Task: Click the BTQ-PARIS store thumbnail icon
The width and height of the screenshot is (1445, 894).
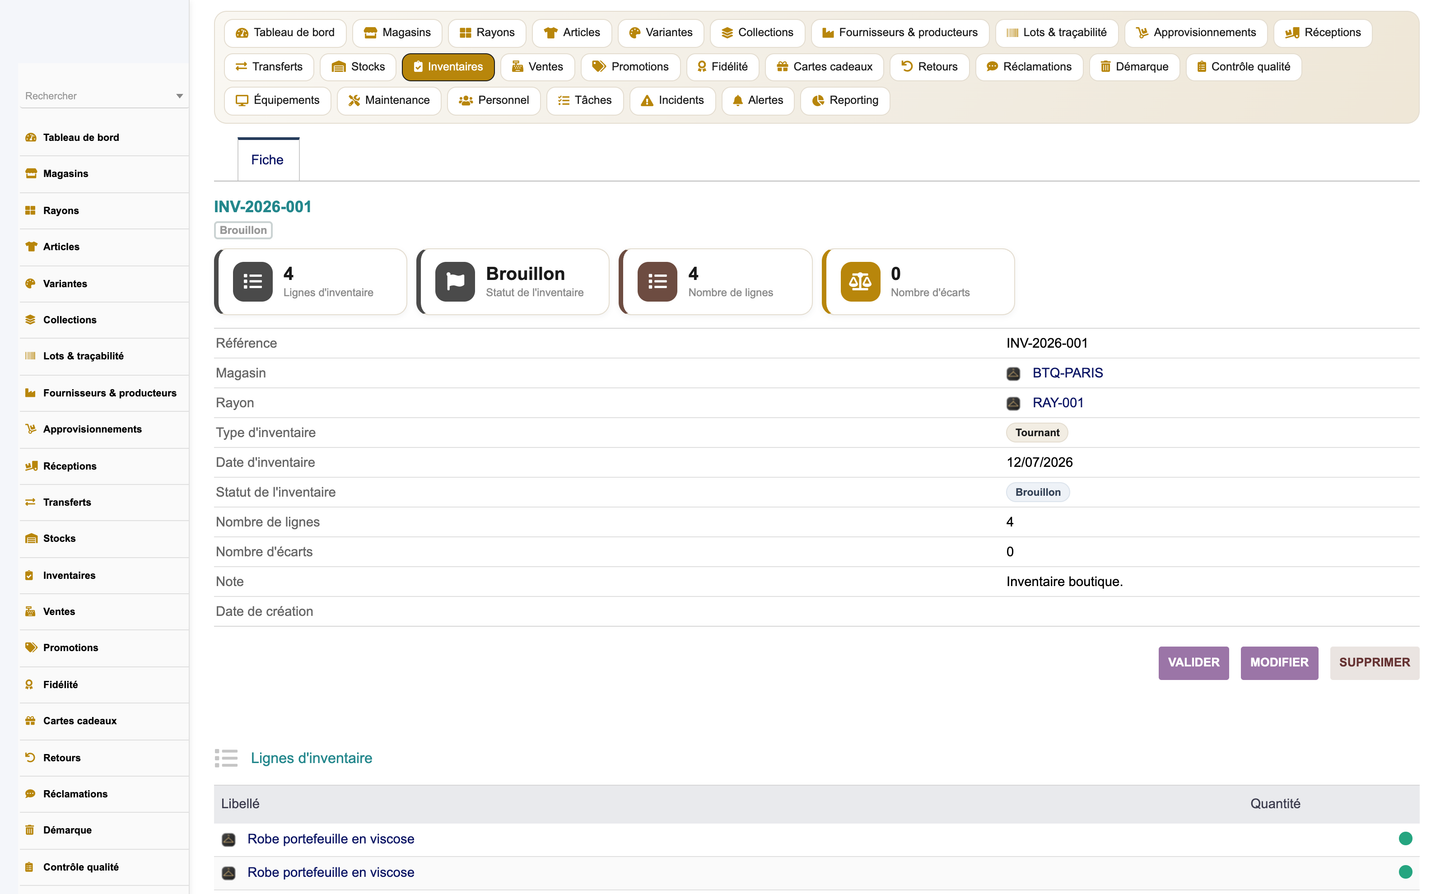Action: [1013, 373]
